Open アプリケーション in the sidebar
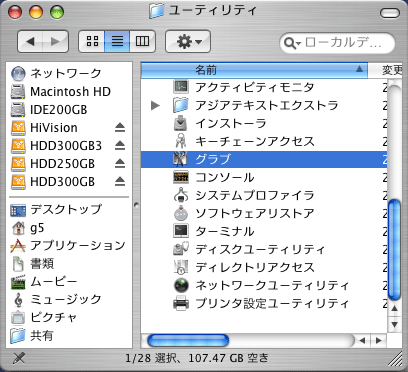This screenshot has height=372, width=408. [68, 246]
